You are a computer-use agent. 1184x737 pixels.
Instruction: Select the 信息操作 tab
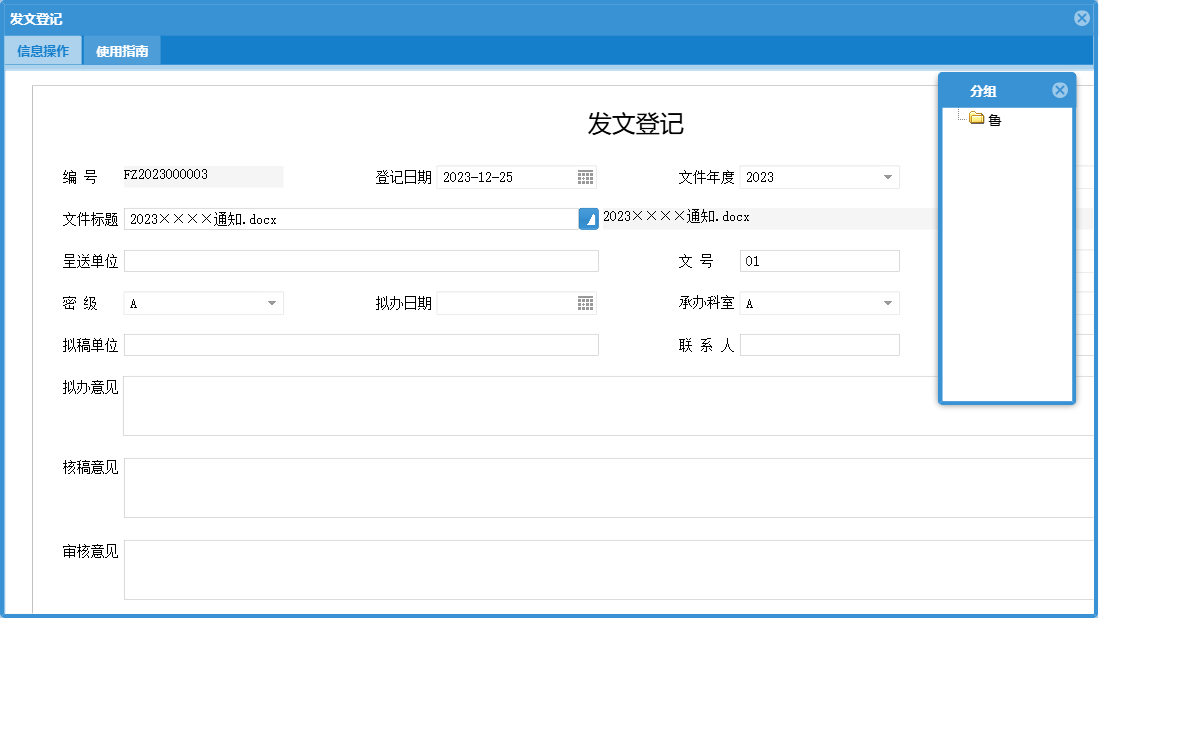click(43, 50)
